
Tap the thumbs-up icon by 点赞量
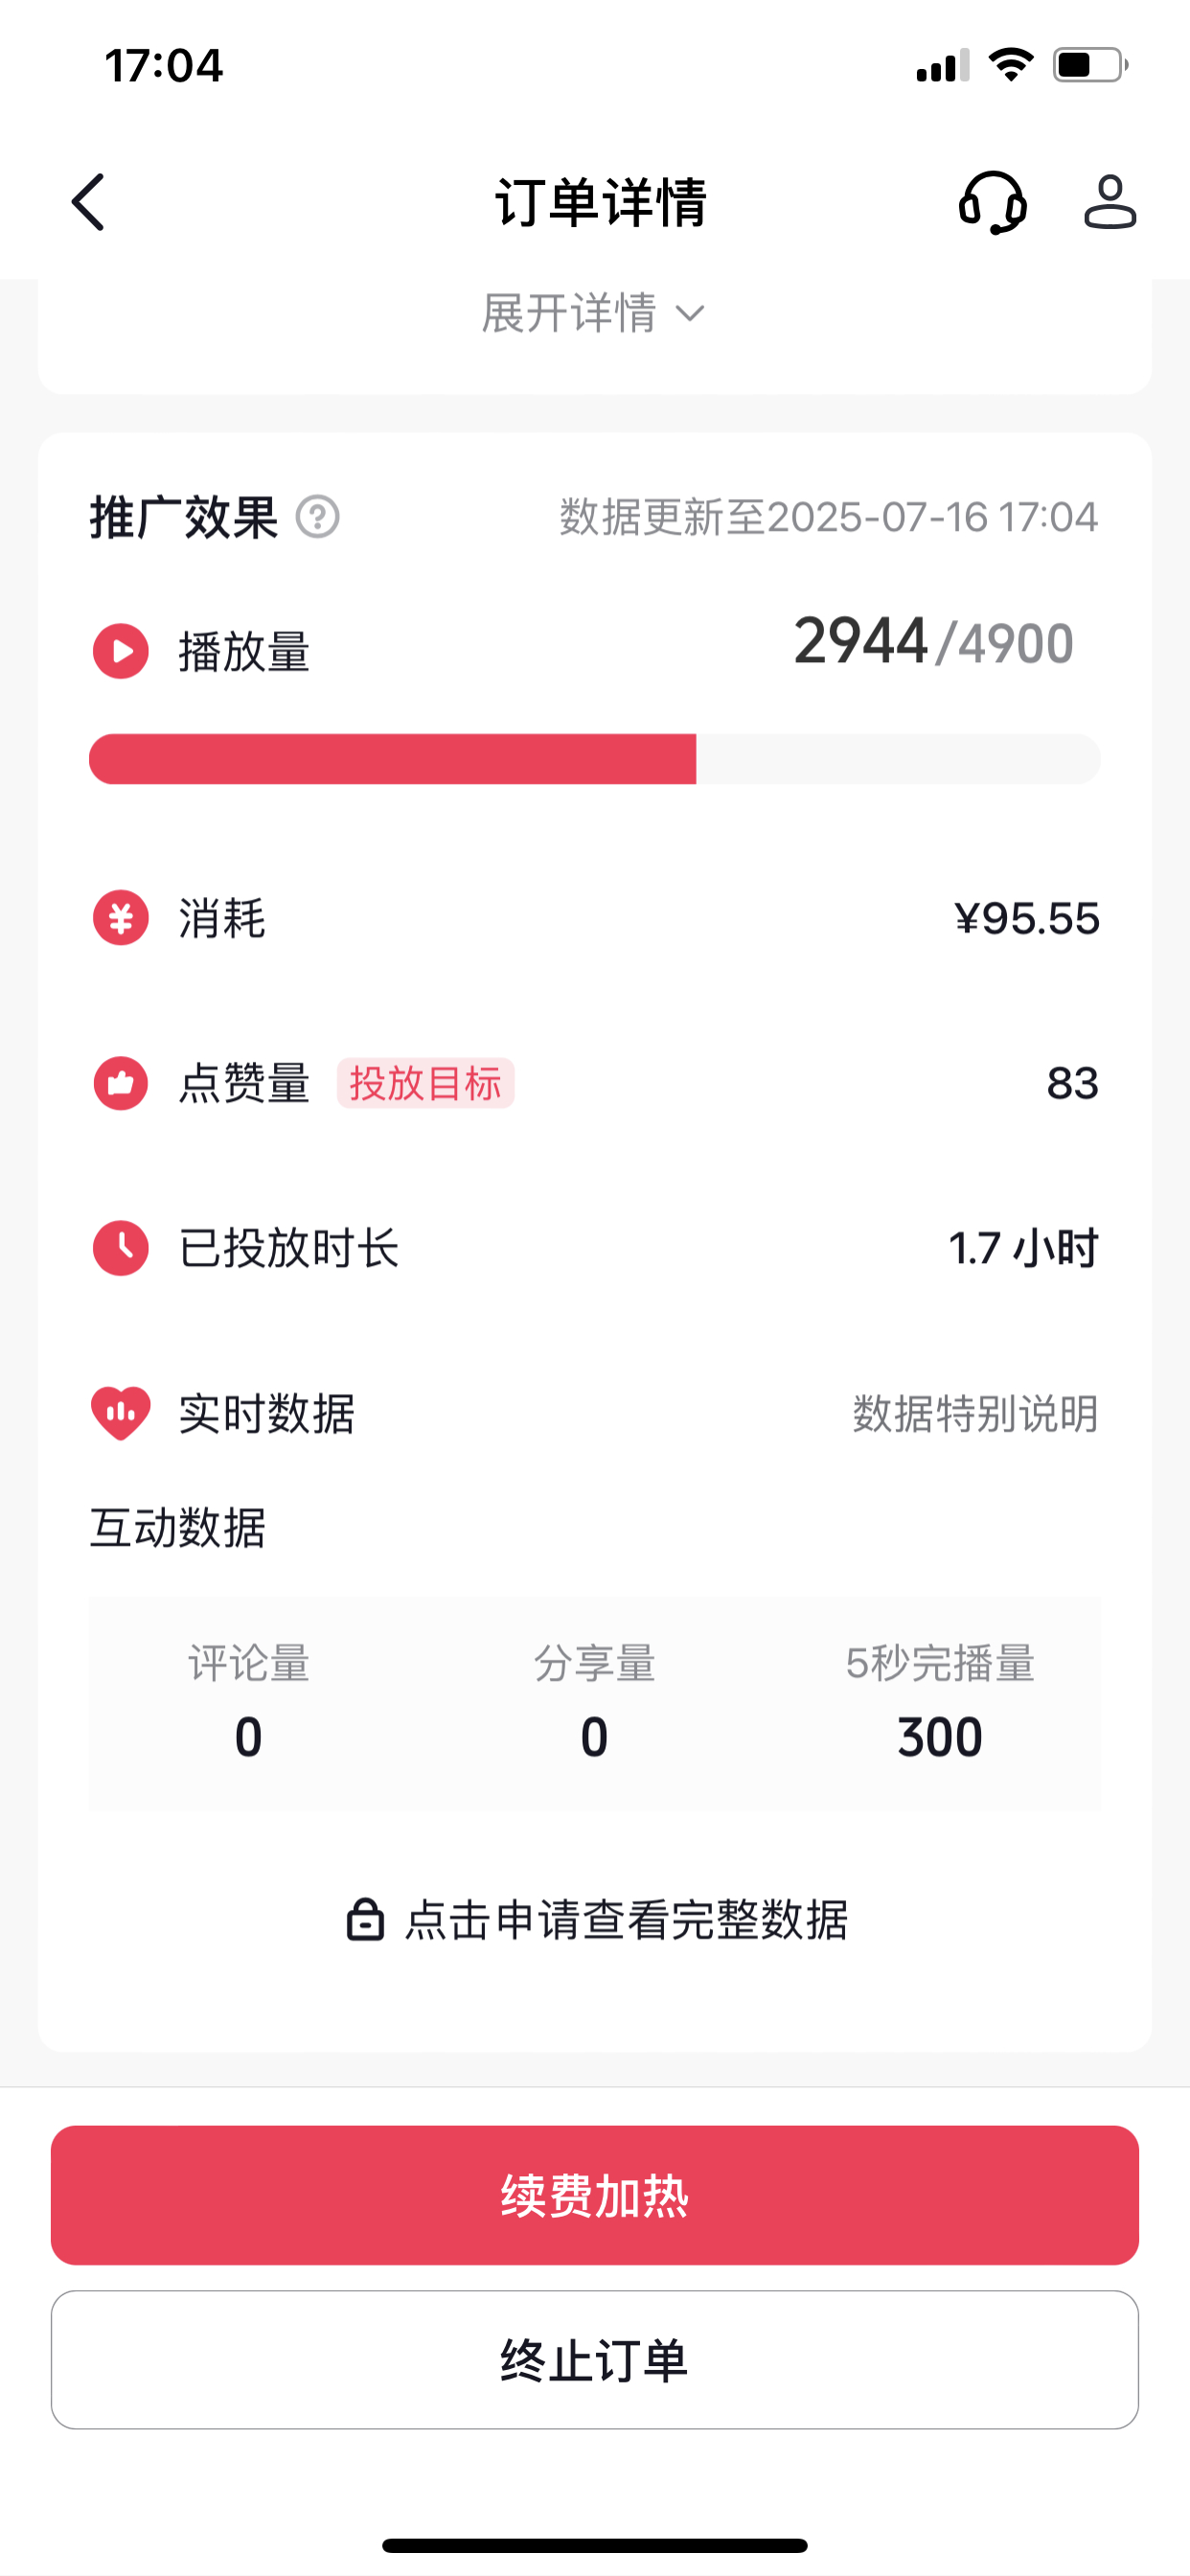point(121,1083)
